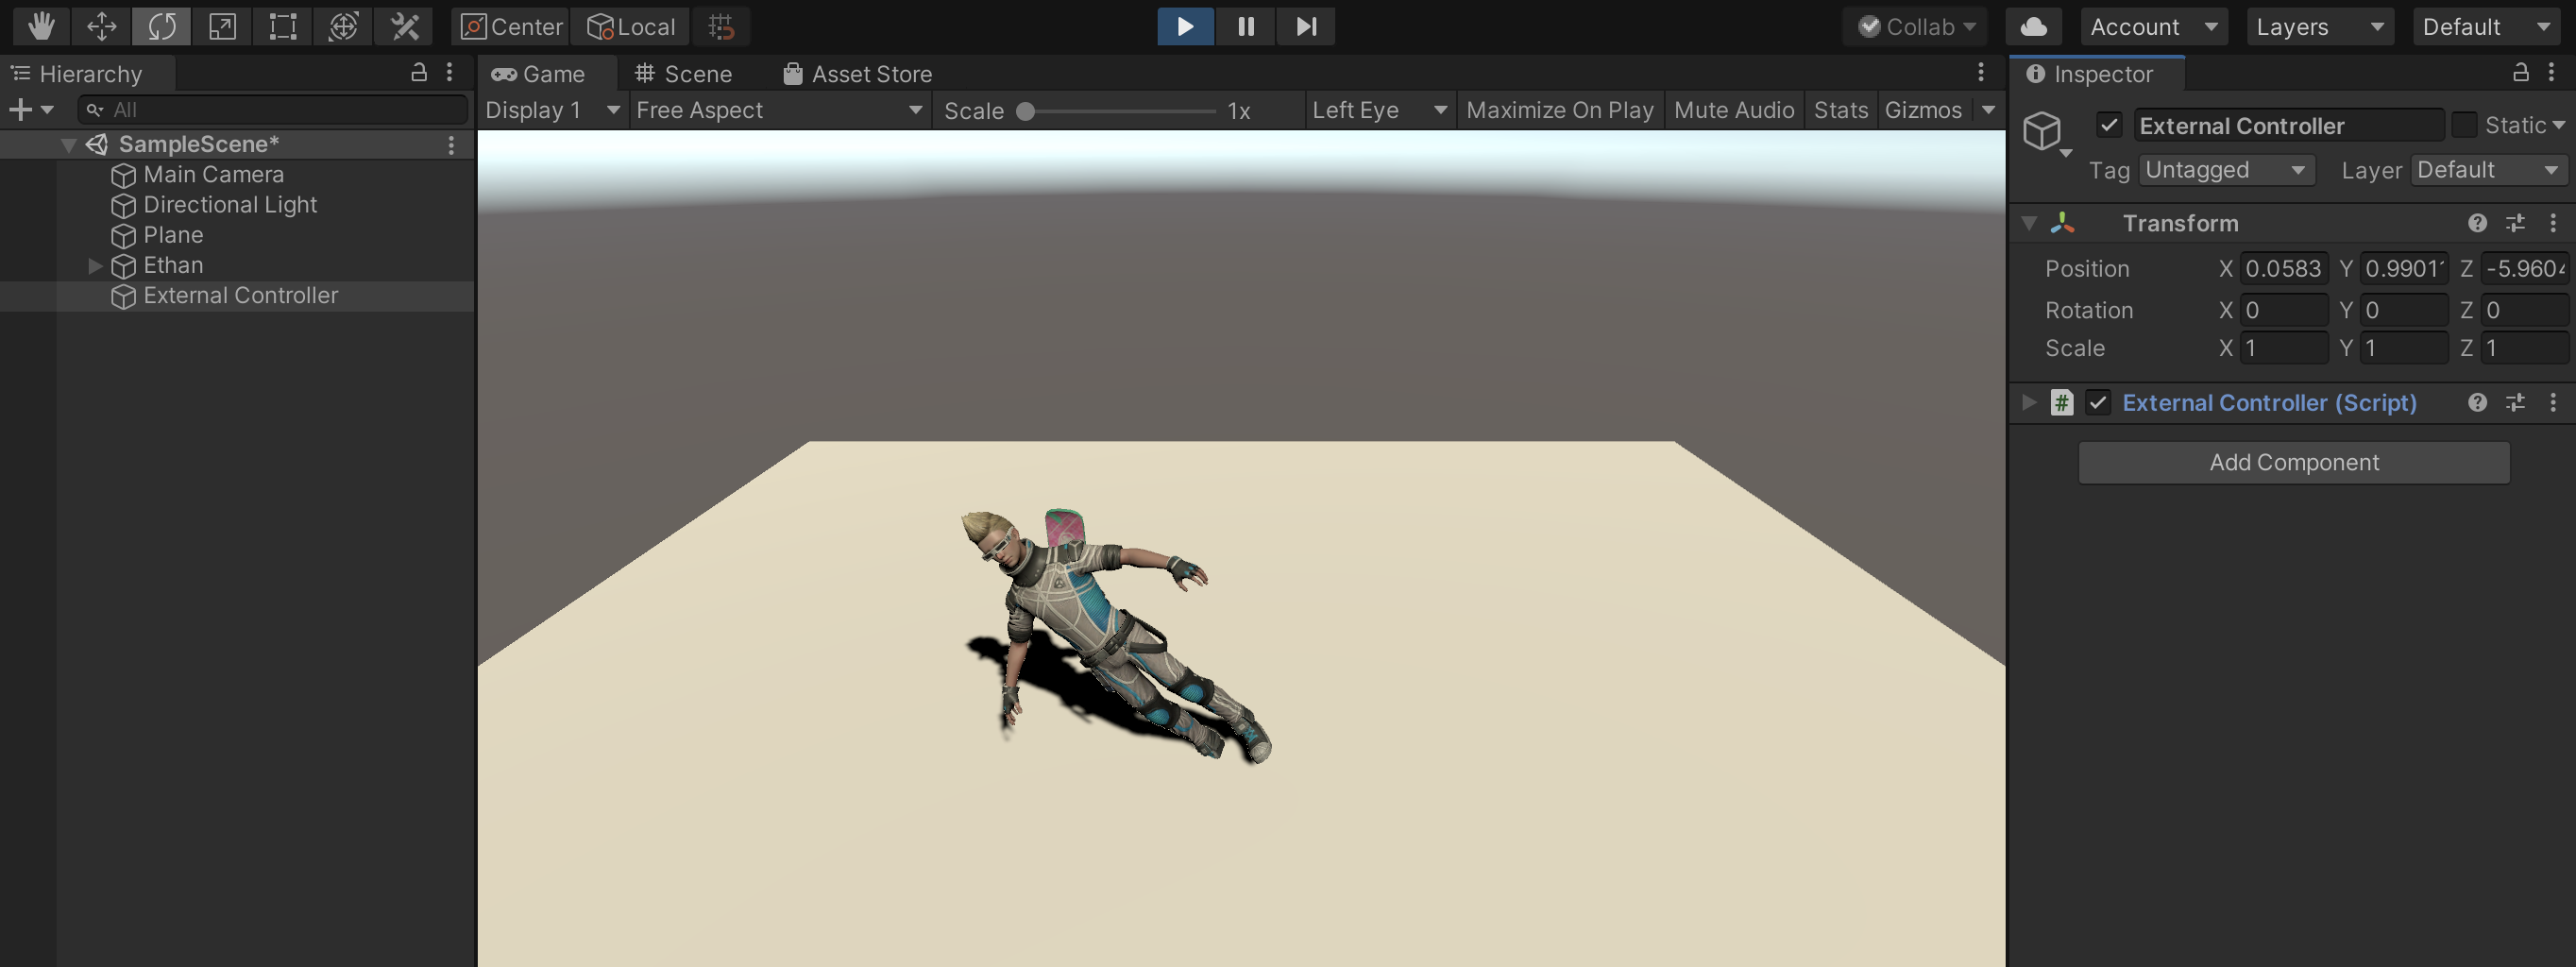Open the Layer Default dropdown
The image size is (2576, 967).
tap(2489, 170)
